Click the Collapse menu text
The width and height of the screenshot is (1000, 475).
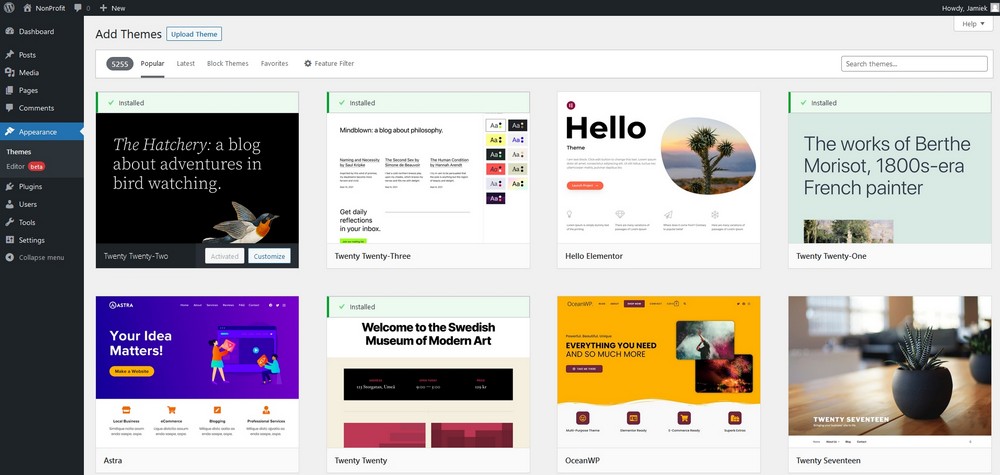41,258
